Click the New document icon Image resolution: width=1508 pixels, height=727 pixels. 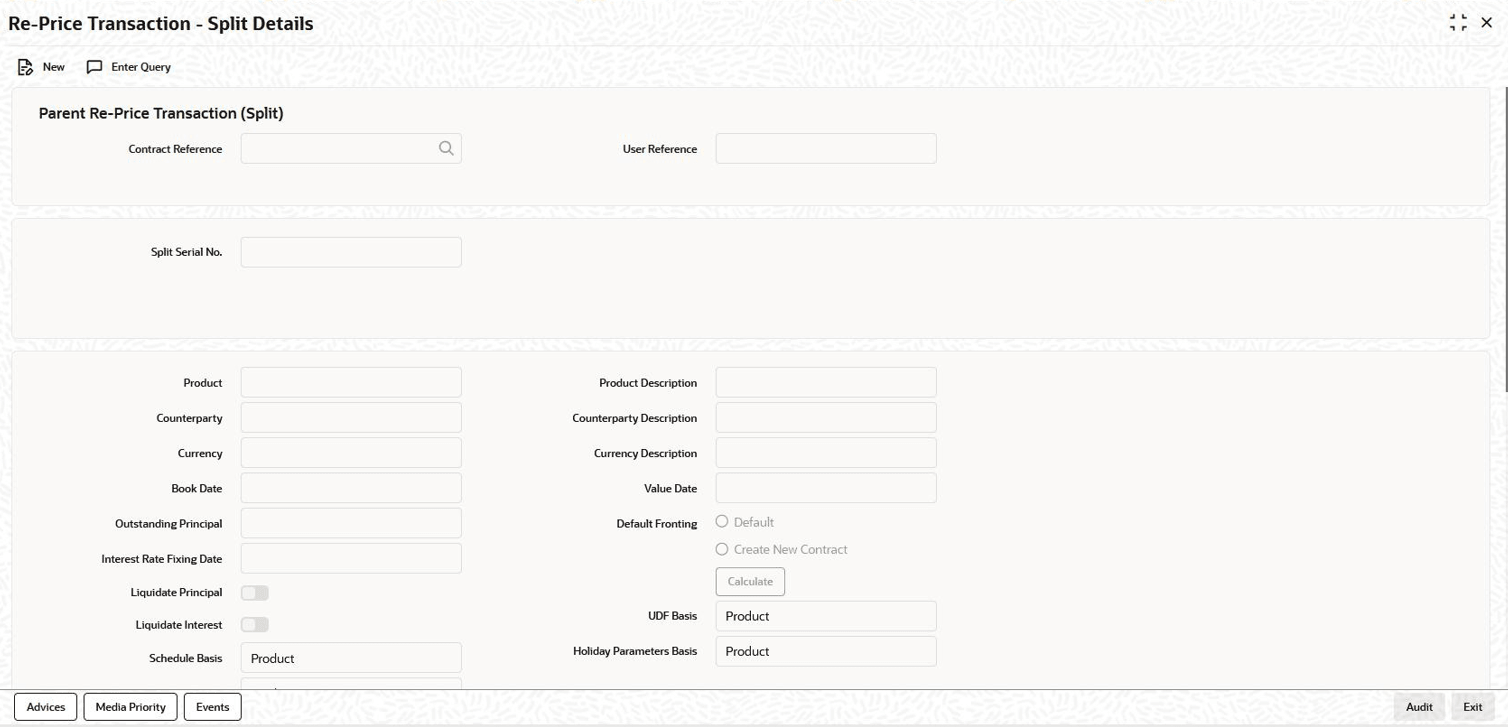[26, 67]
